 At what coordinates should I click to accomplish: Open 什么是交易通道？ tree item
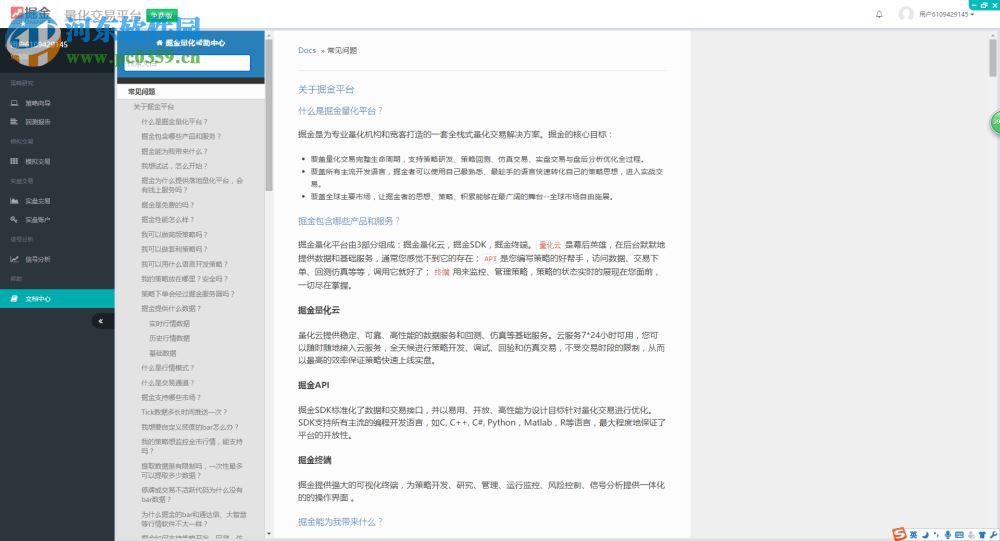(167, 382)
